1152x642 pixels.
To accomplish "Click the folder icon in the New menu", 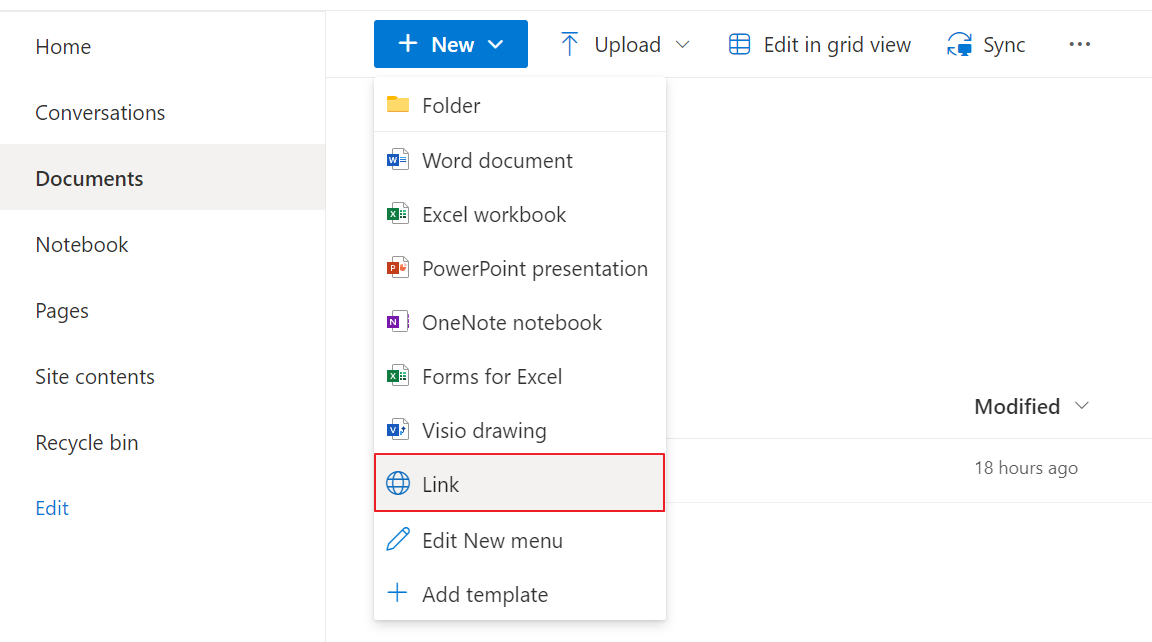I will 398,104.
